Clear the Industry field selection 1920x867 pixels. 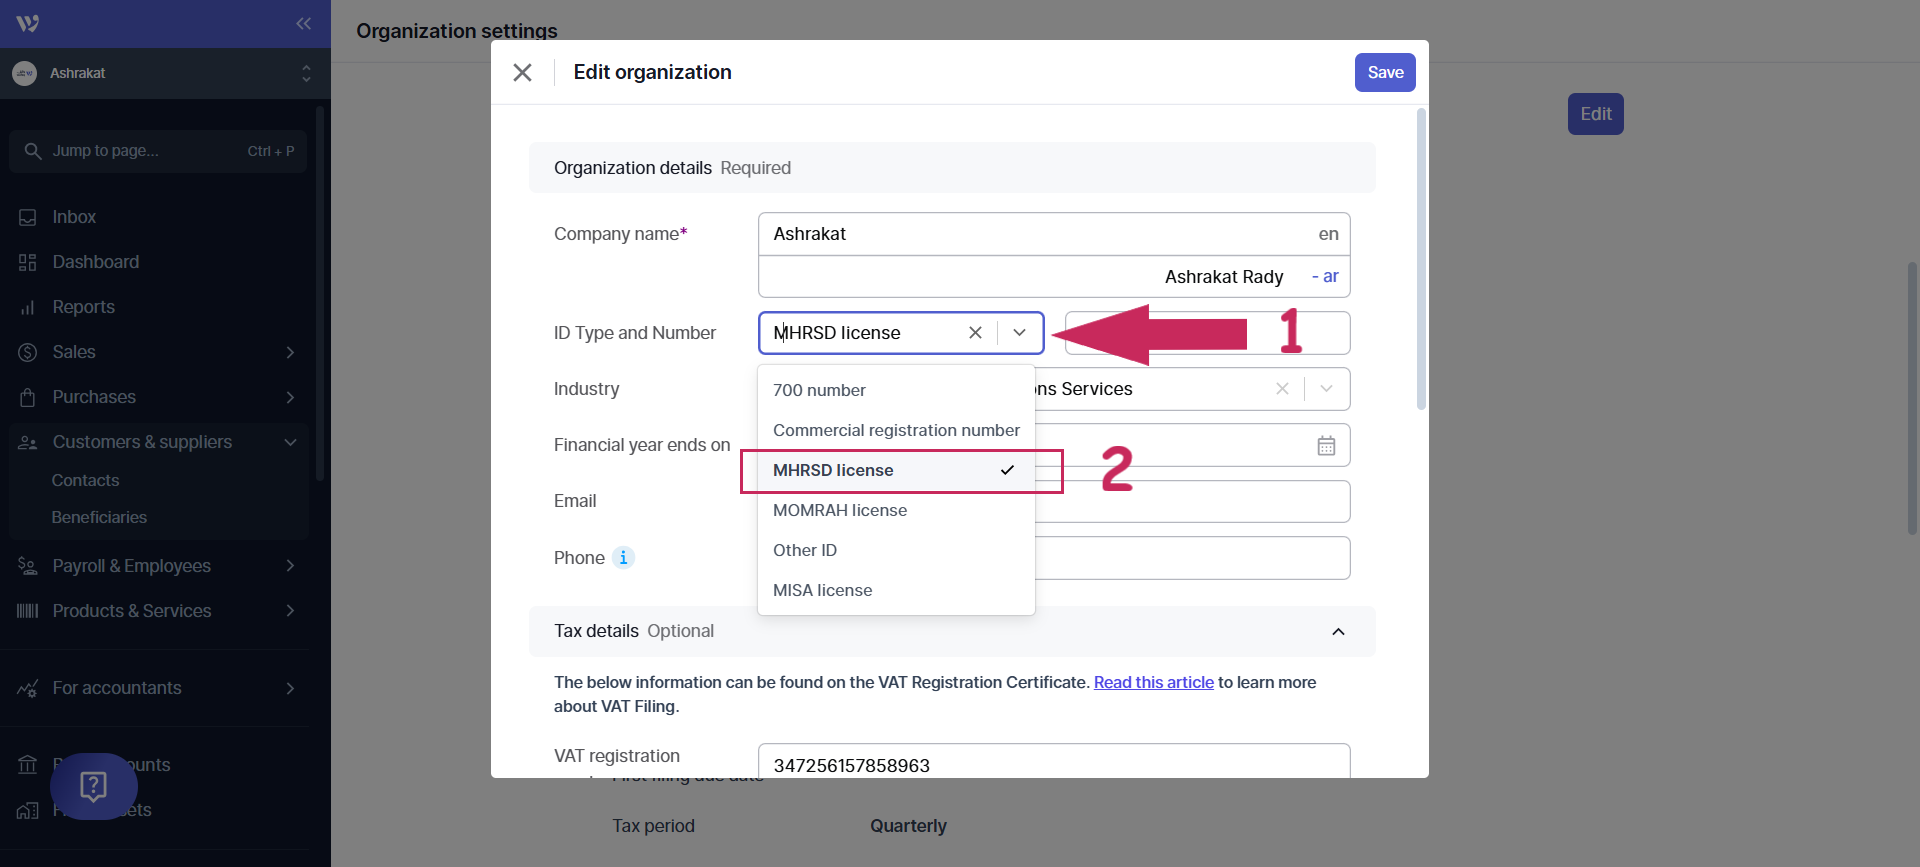pos(1282,389)
